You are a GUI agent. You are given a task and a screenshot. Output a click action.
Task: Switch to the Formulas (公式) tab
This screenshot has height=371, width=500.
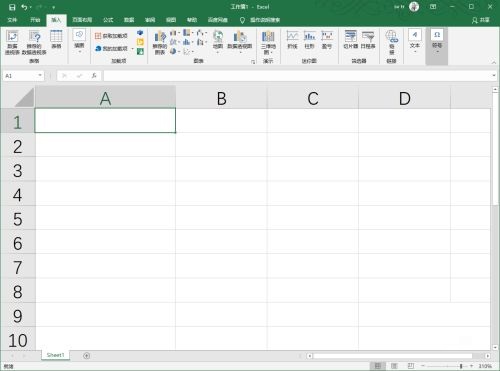point(108,20)
